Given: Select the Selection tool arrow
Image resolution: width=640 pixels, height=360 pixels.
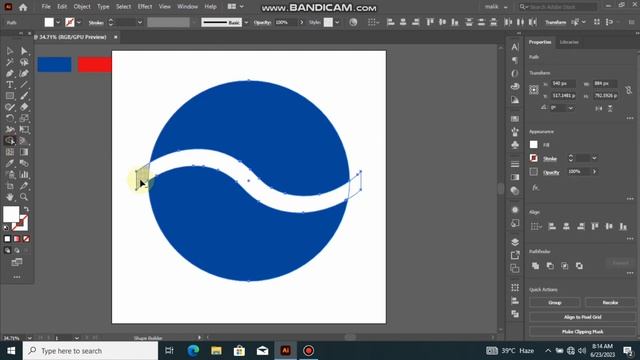Looking at the screenshot, I should pos(10,51).
